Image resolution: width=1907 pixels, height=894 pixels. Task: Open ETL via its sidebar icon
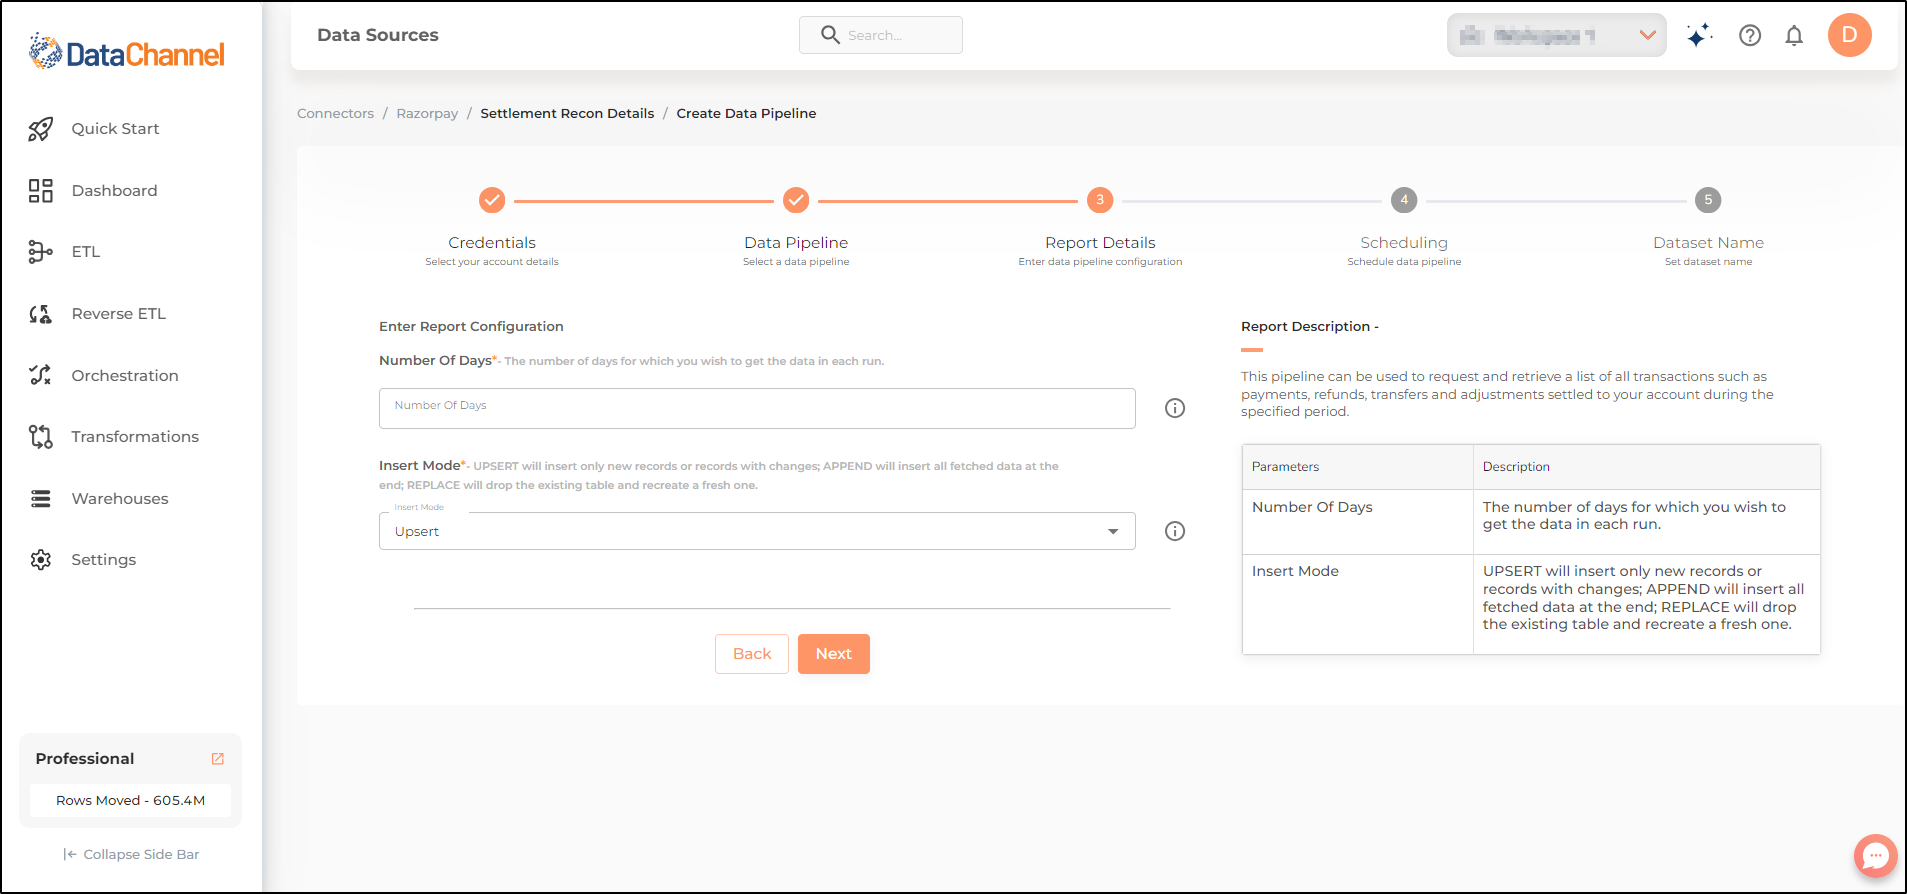click(x=40, y=252)
